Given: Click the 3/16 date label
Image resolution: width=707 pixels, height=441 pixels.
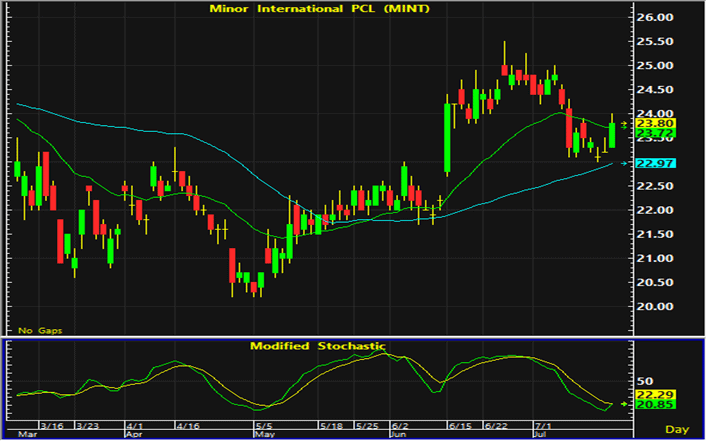Looking at the screenshot, I should [x=51, y=426].
